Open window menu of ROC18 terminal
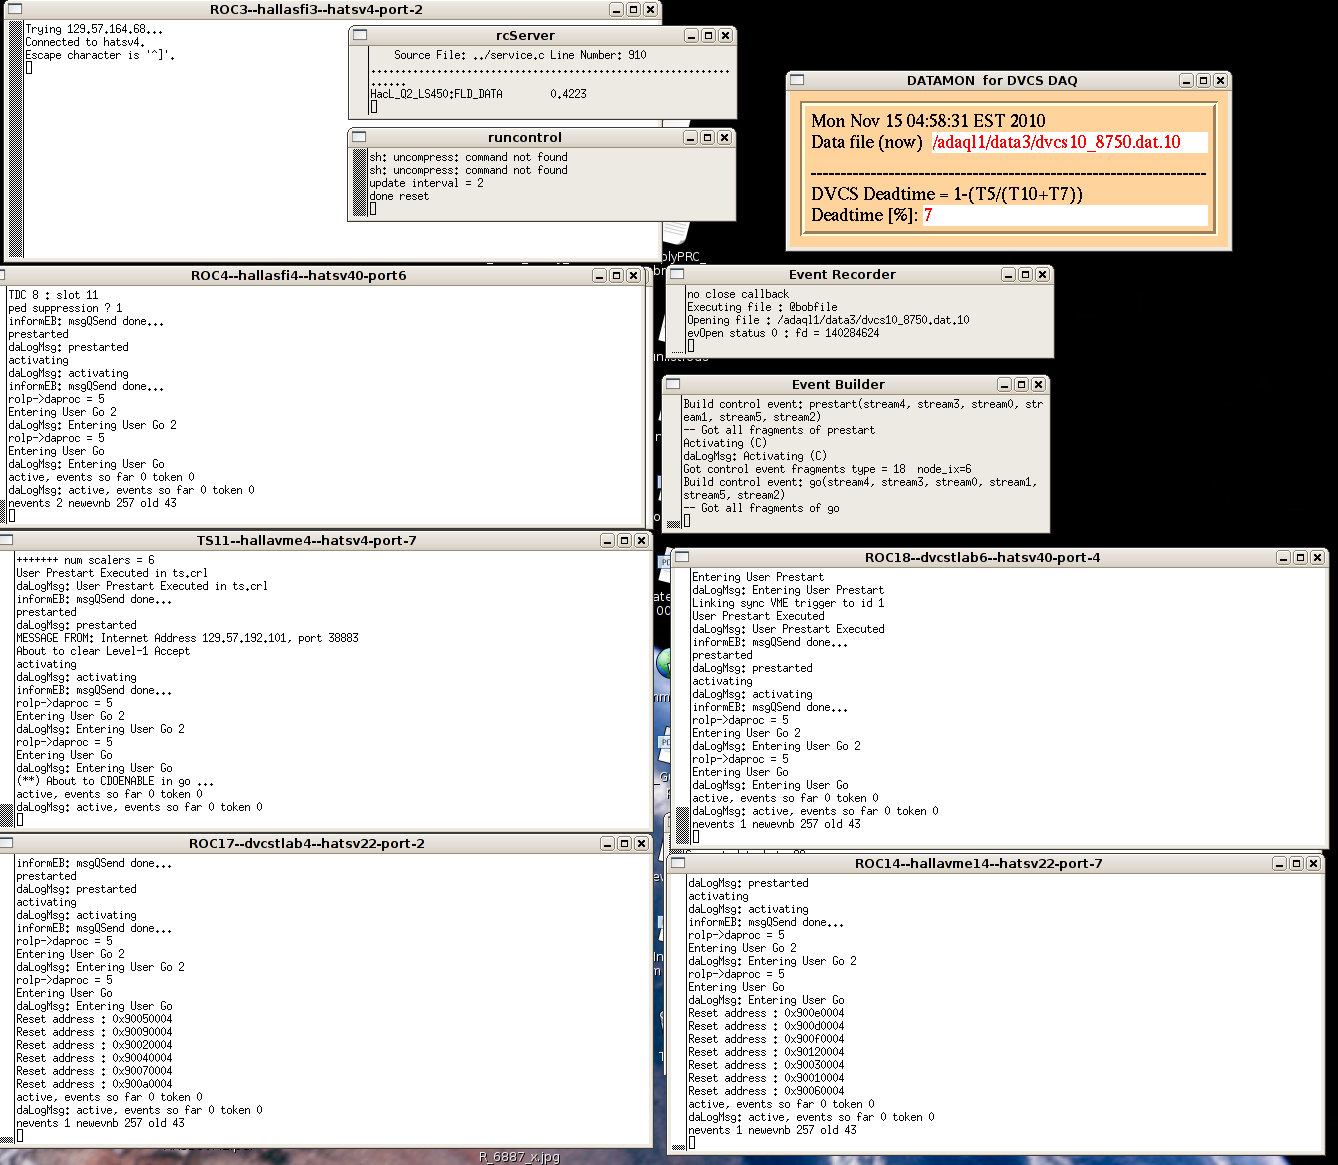This screenshot has width=1338, height=1165. click(x=681, y=557)
